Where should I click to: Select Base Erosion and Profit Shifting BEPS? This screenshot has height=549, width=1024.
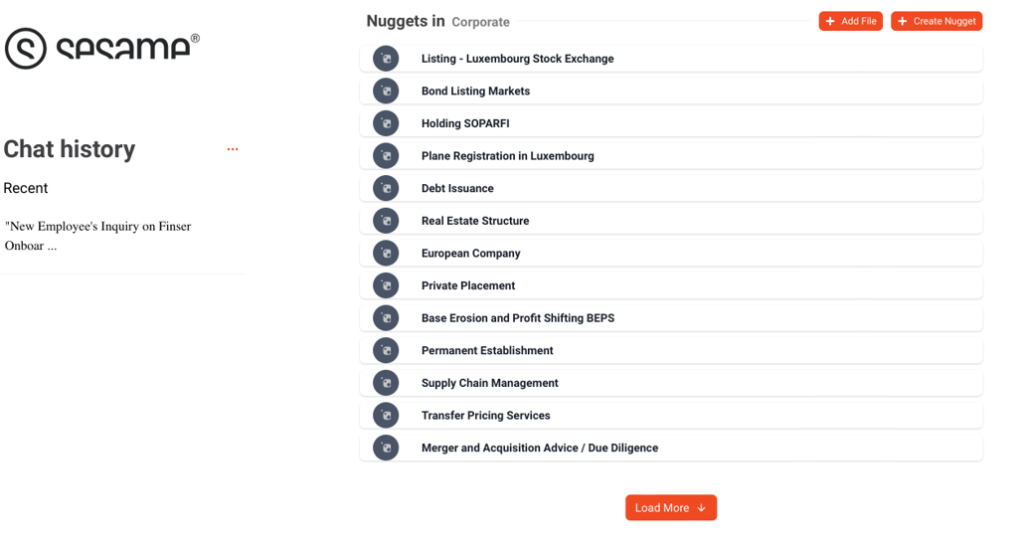tap(517, 318)
